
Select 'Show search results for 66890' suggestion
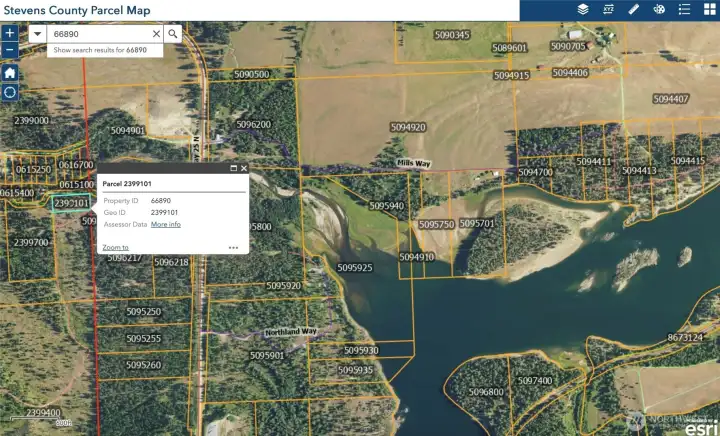pos(100,49)
